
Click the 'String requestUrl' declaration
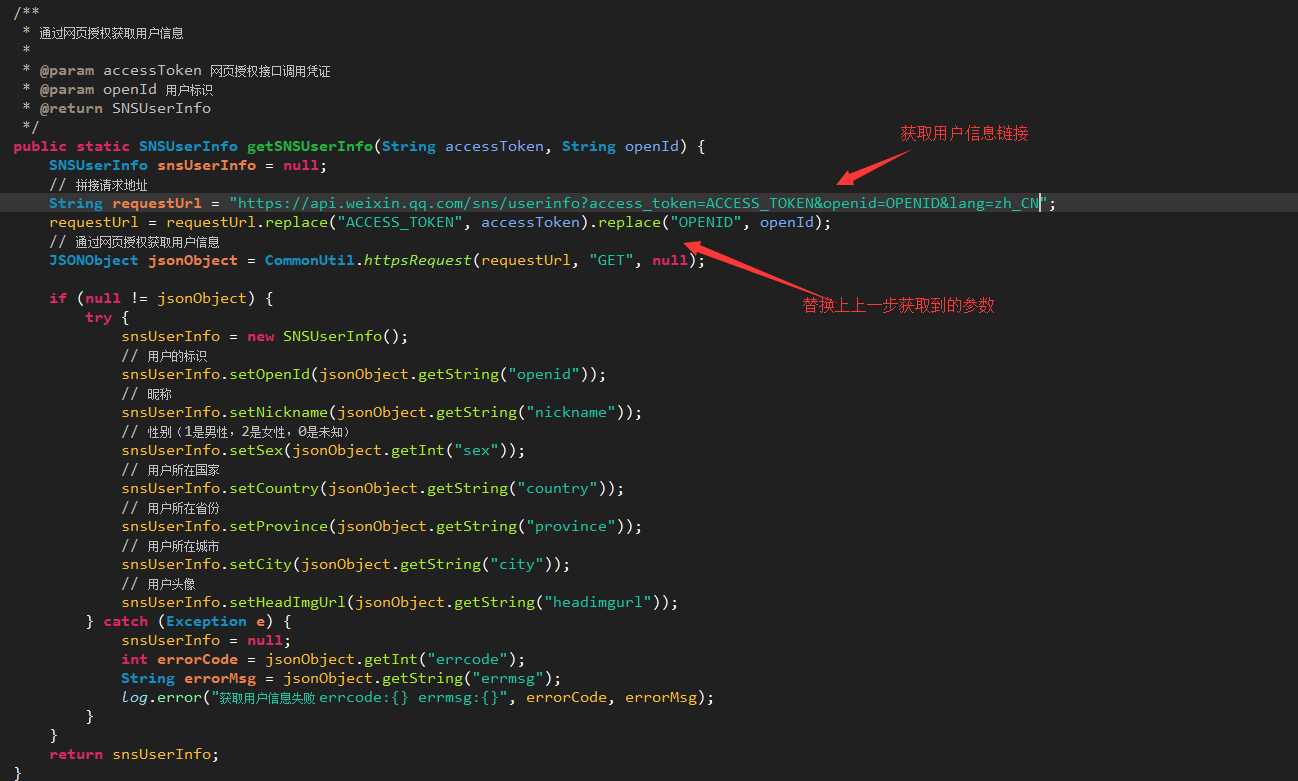[x=125, y=203]
